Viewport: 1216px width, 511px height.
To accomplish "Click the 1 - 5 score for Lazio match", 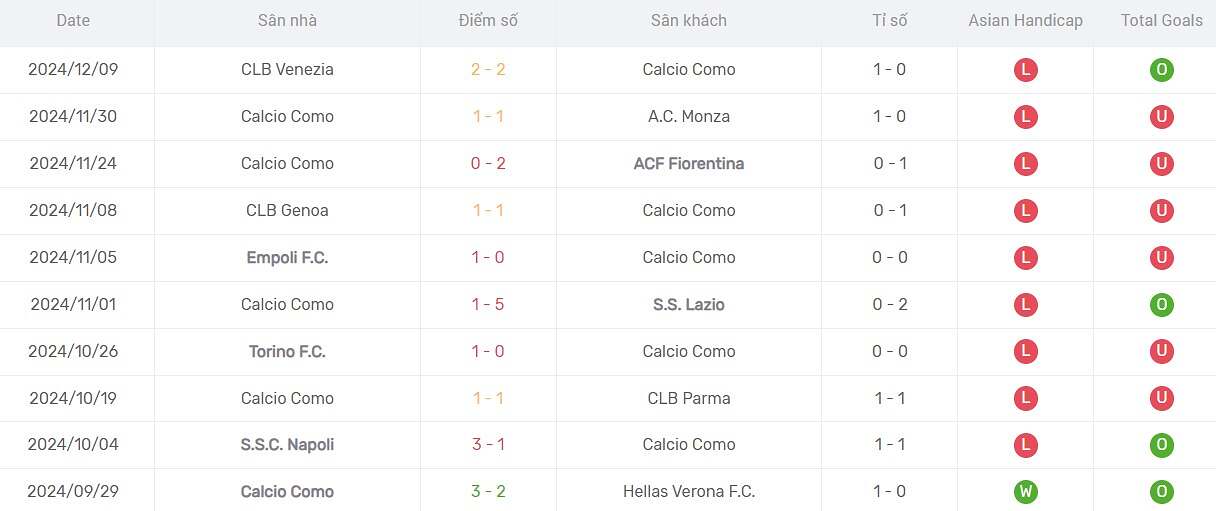I will (488, 305).
